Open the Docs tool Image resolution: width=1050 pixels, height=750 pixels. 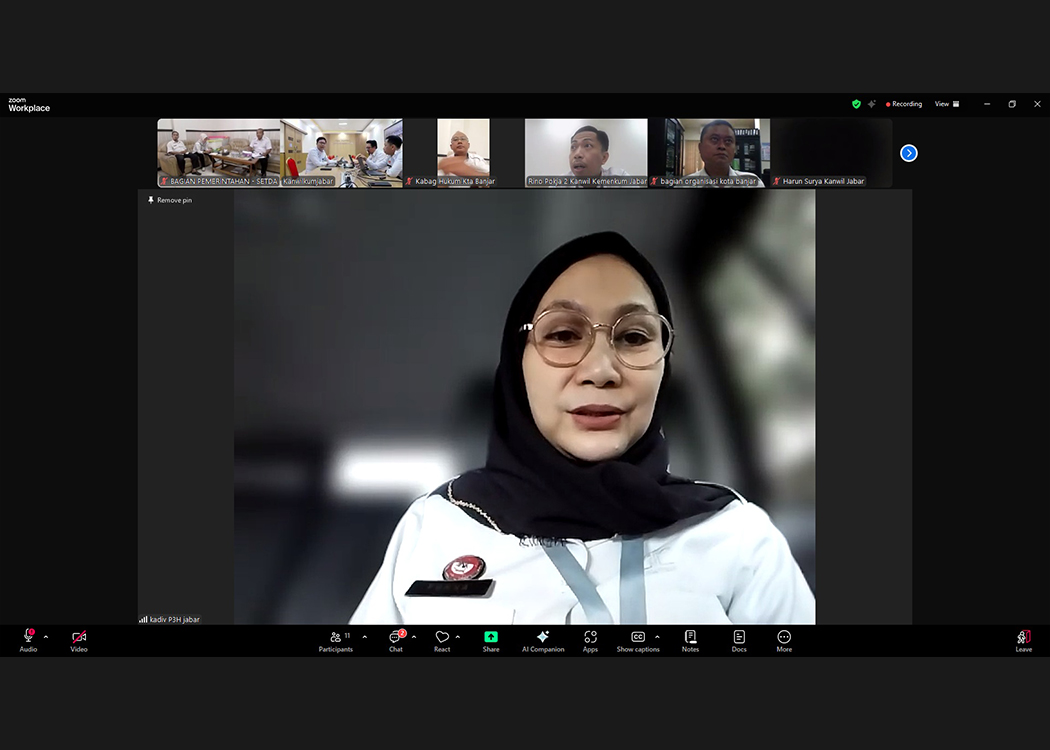click(x=739, y=638)
